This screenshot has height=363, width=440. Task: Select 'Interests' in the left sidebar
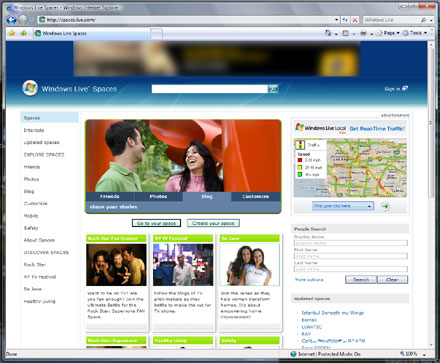click(34, 130)
